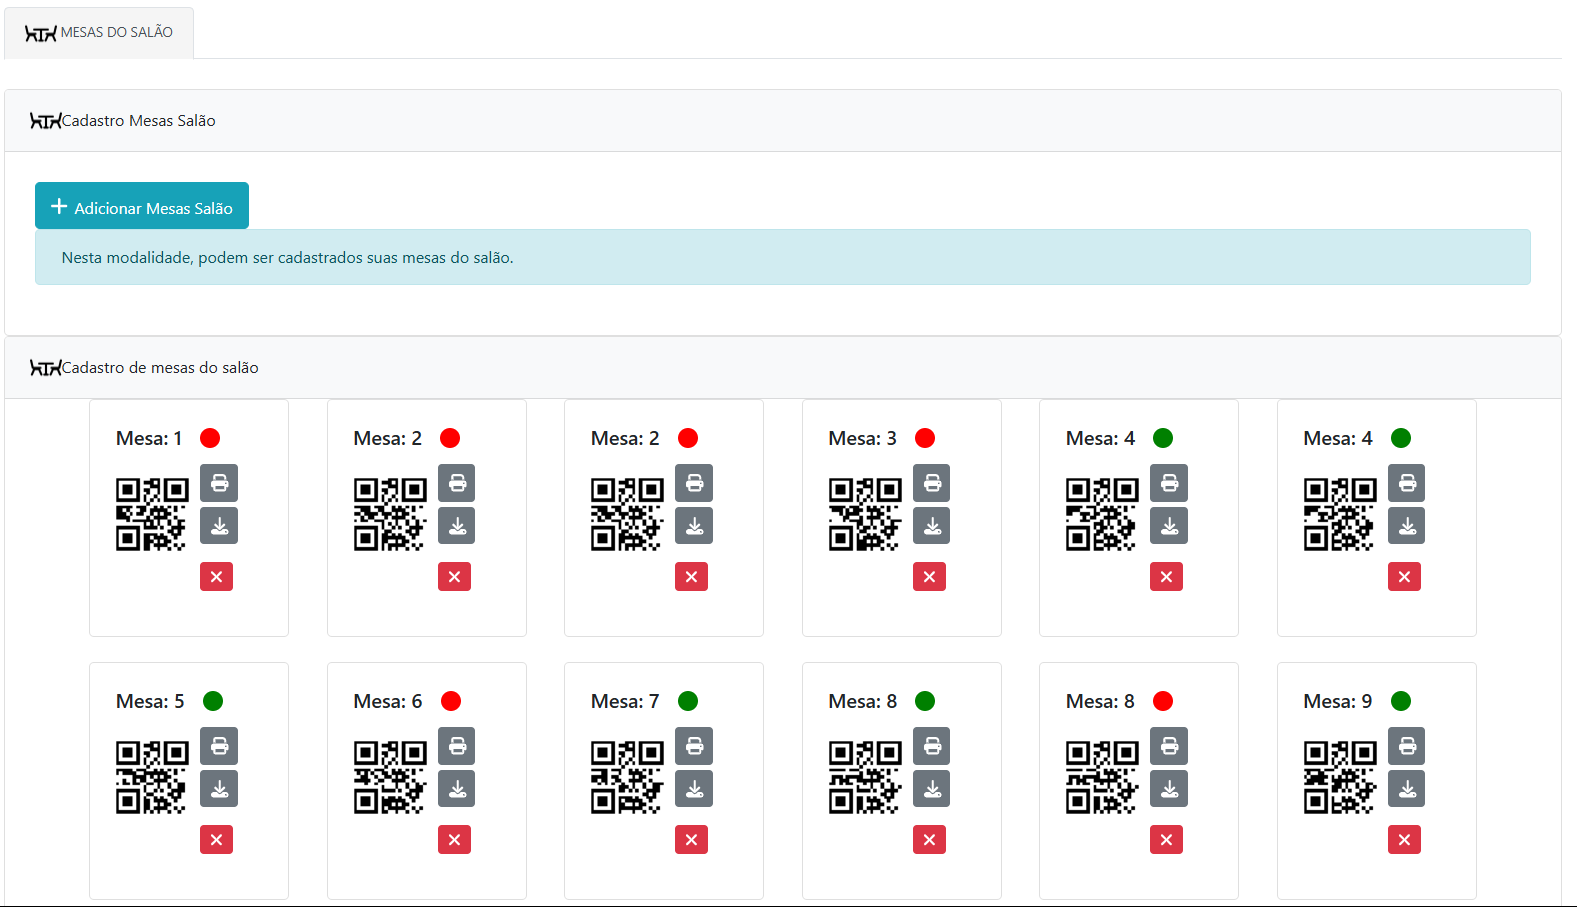
Task: Click the info banner about cadastrar mesas
Action: [782, 258]
